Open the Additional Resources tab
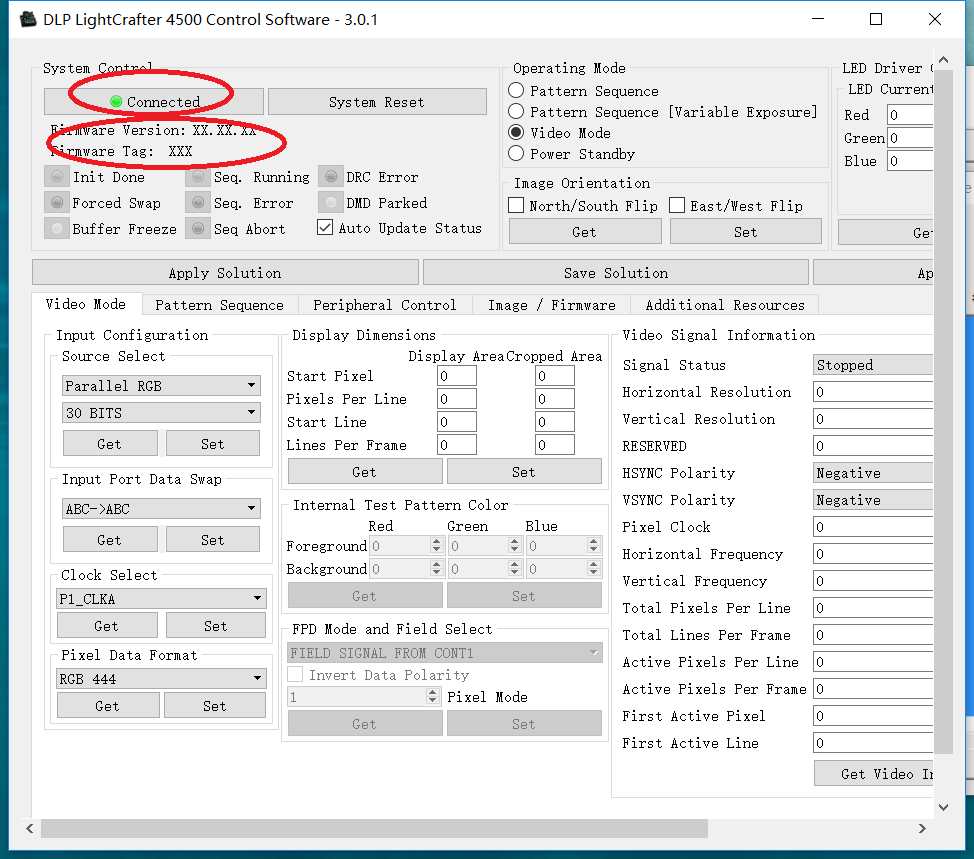The width and height of the screenshot is (974, 859). [x=725, y=305]
